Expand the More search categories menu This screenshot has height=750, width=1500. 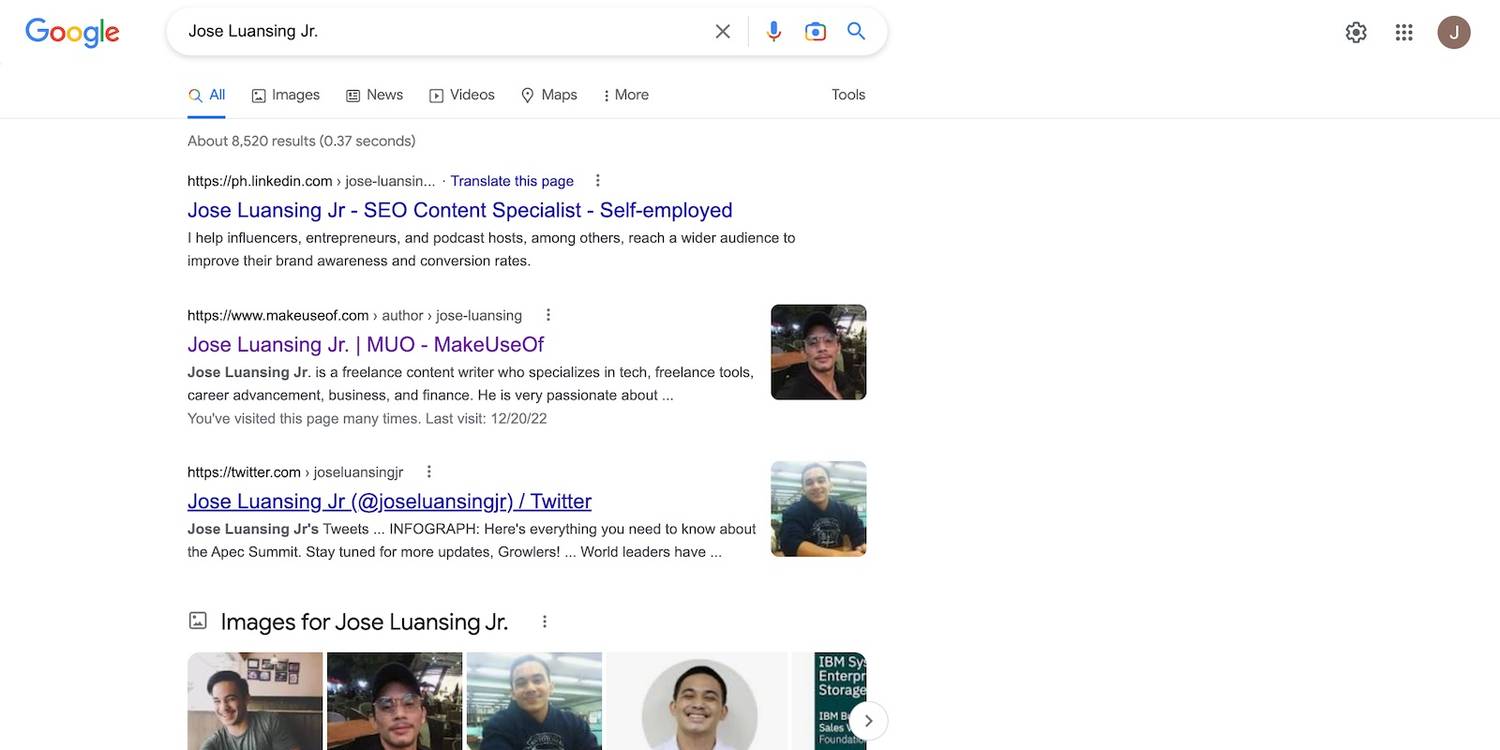(x=626, y=95)
